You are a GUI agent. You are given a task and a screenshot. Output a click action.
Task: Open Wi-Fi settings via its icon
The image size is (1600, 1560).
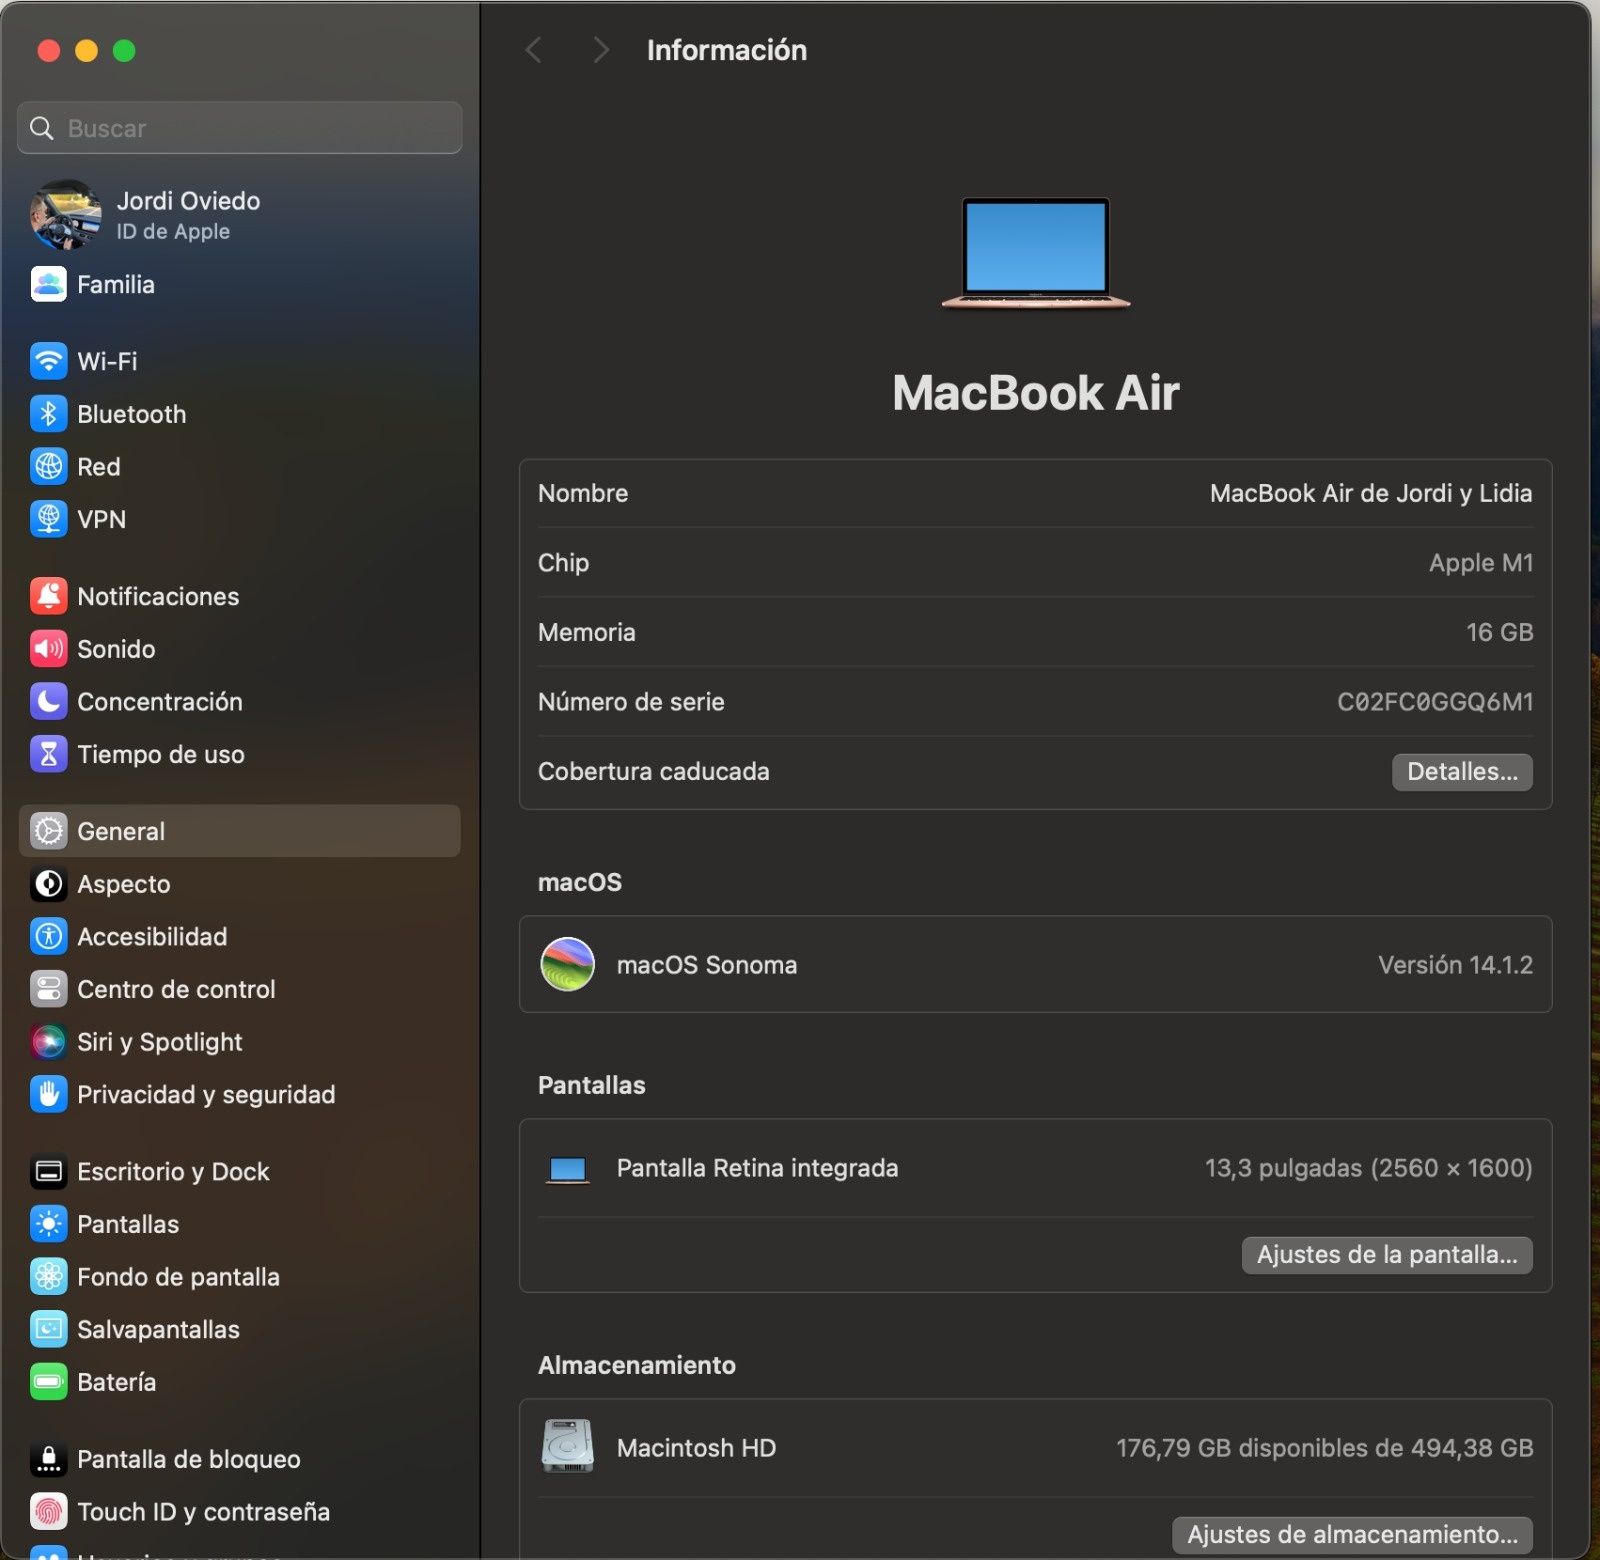point(48,361)
